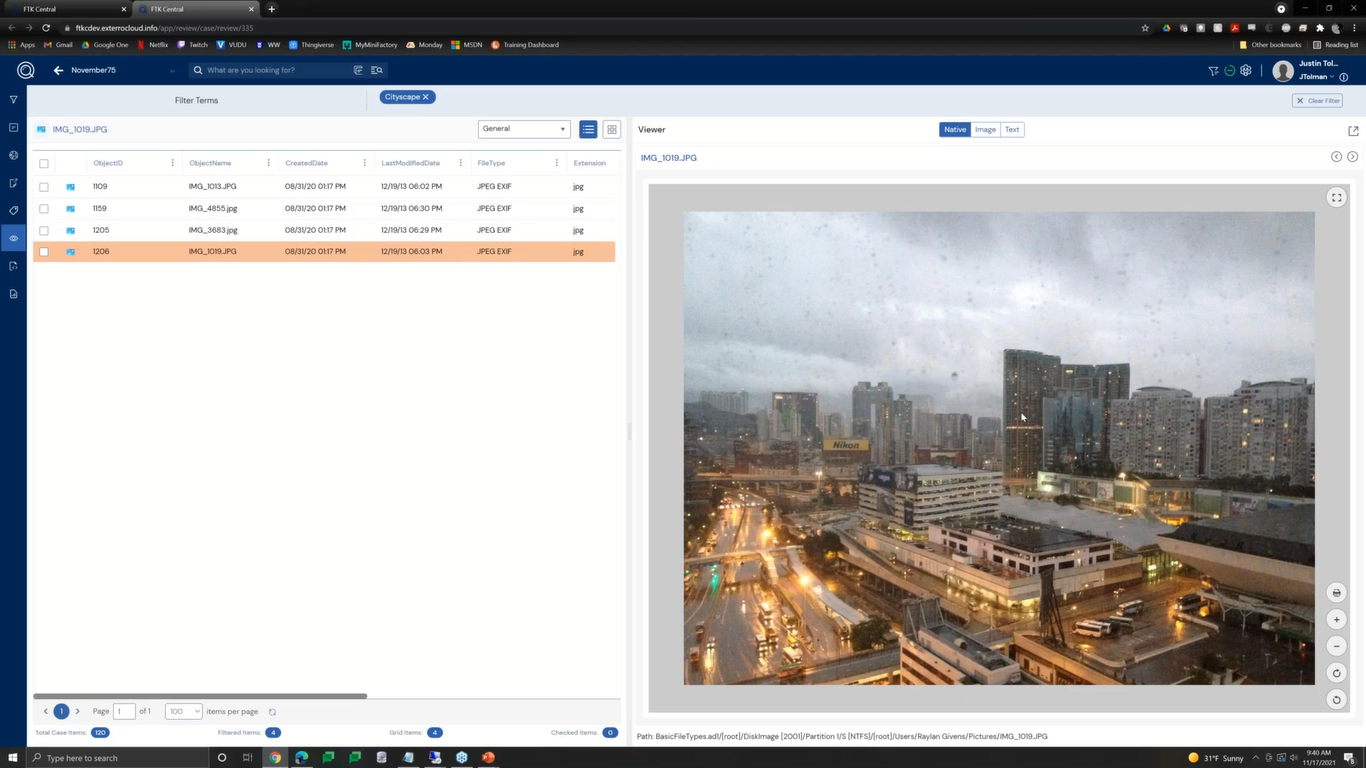Switch to grid thumbnail view

point(612,129)
